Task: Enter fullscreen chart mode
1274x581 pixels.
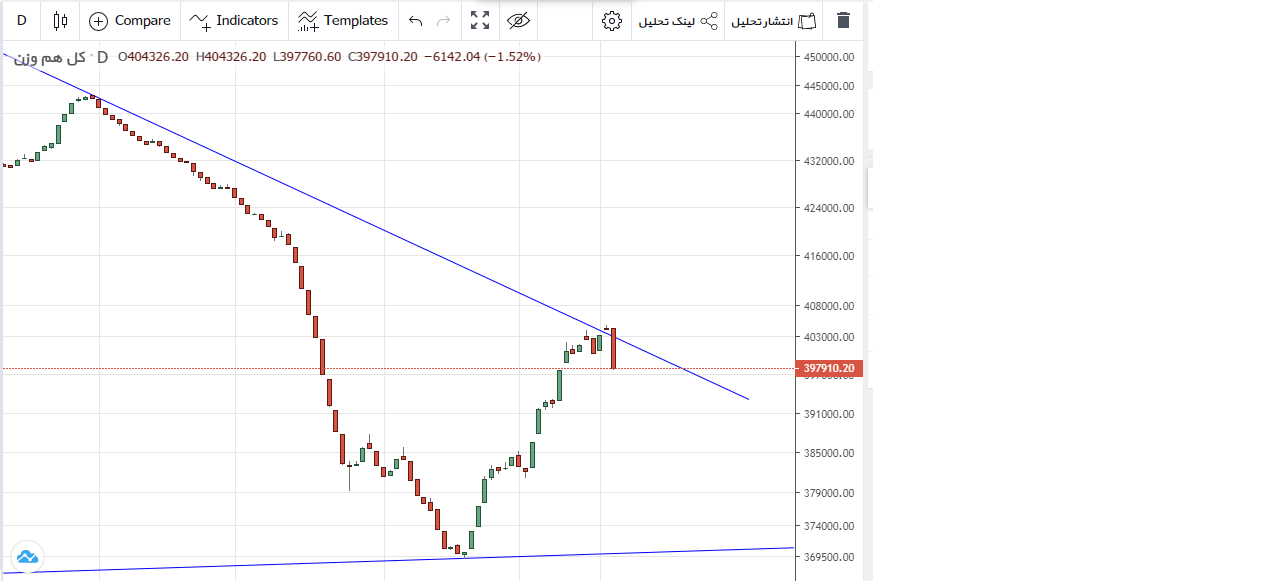Action: (480, 20)
